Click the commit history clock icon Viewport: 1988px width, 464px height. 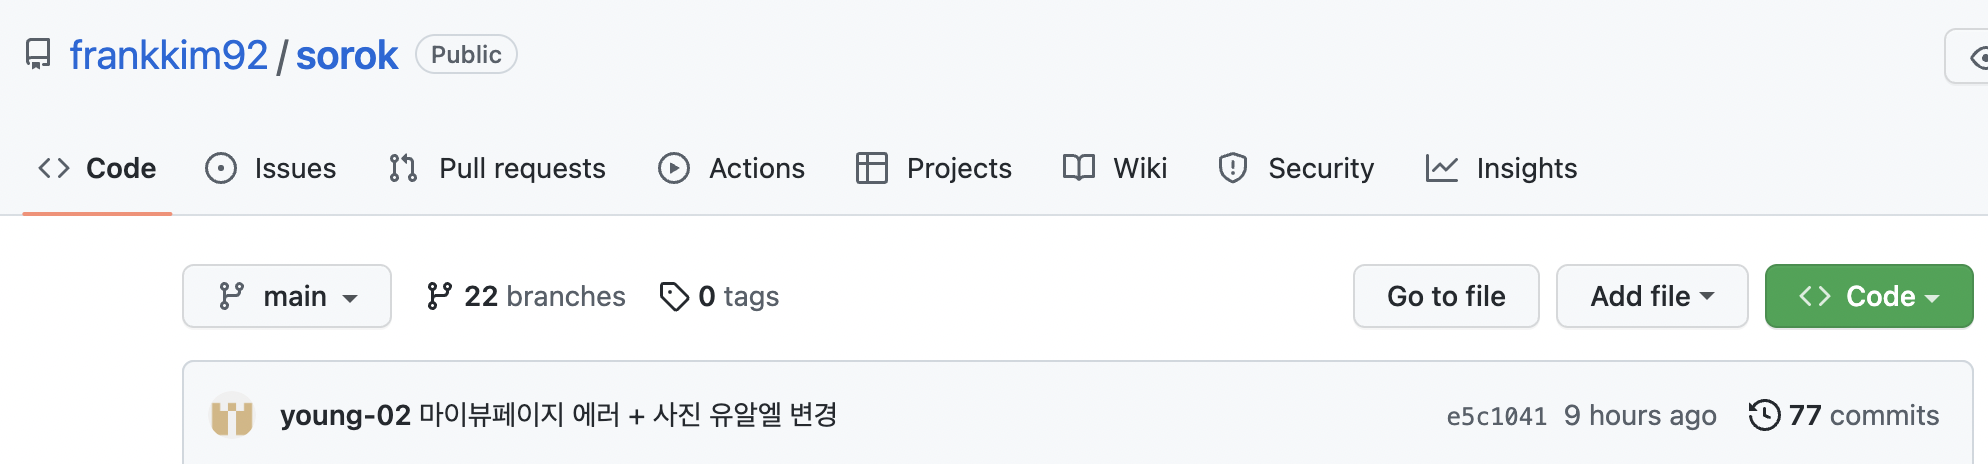coord(1765,415)
